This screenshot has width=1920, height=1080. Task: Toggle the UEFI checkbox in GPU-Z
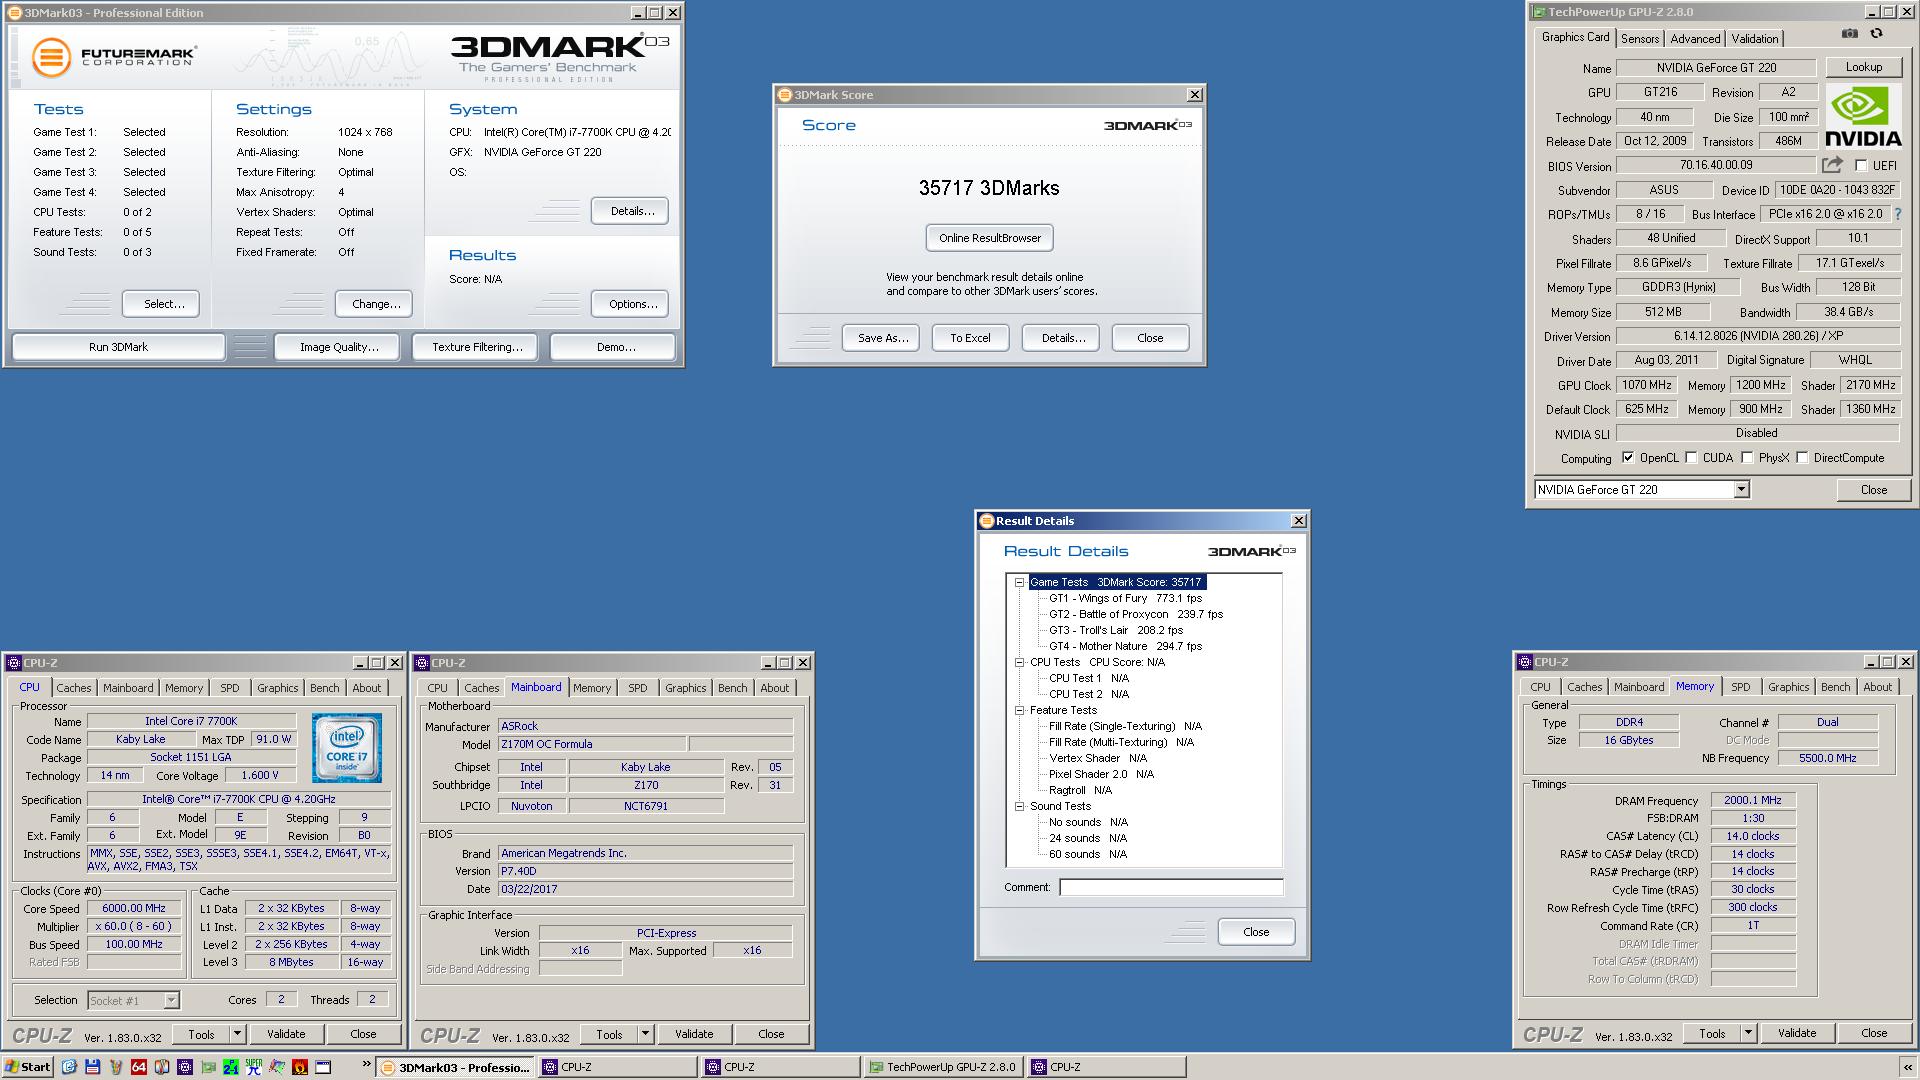[x=1861, y=166]
